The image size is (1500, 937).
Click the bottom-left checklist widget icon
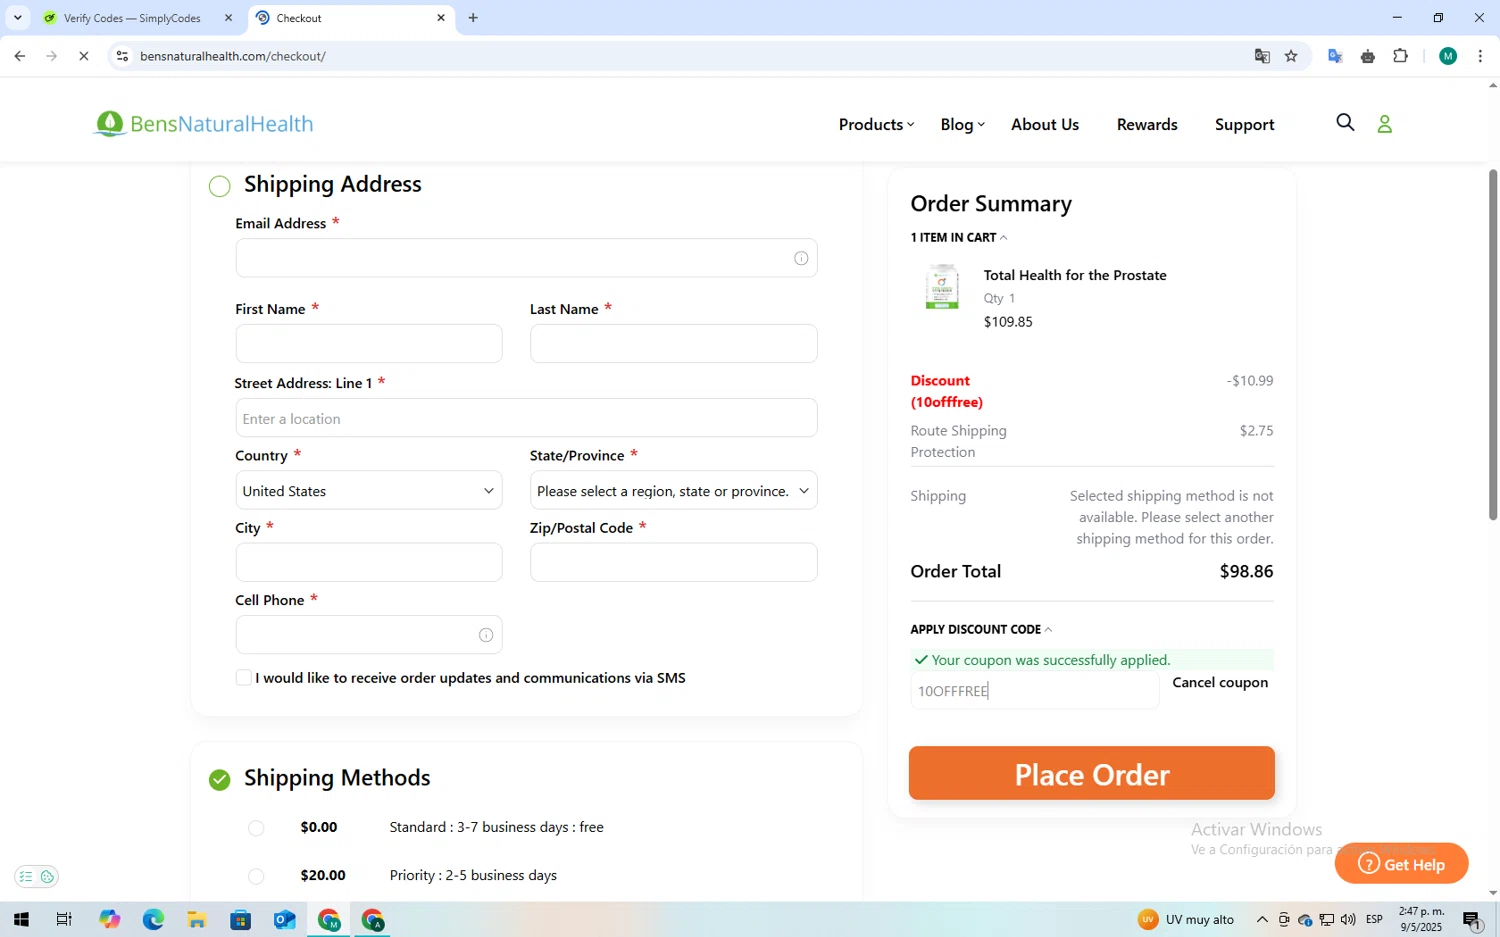pos(26,877)
